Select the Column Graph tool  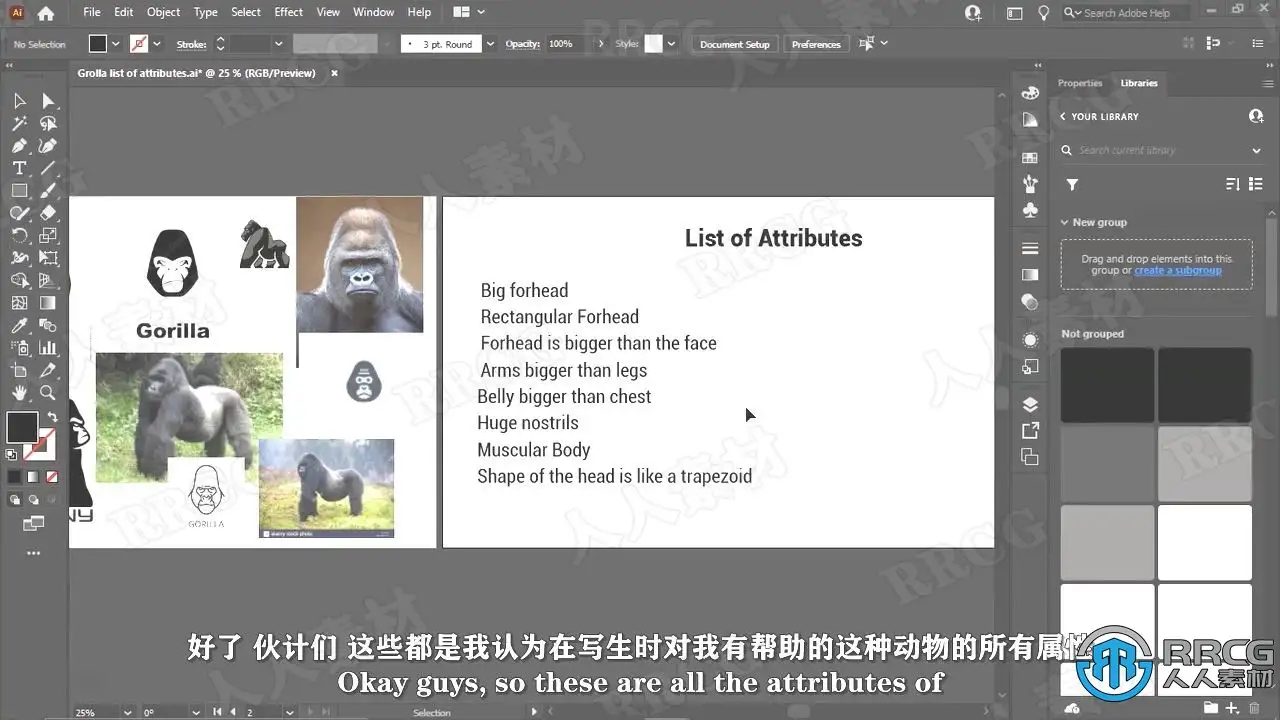click(47, 348)
